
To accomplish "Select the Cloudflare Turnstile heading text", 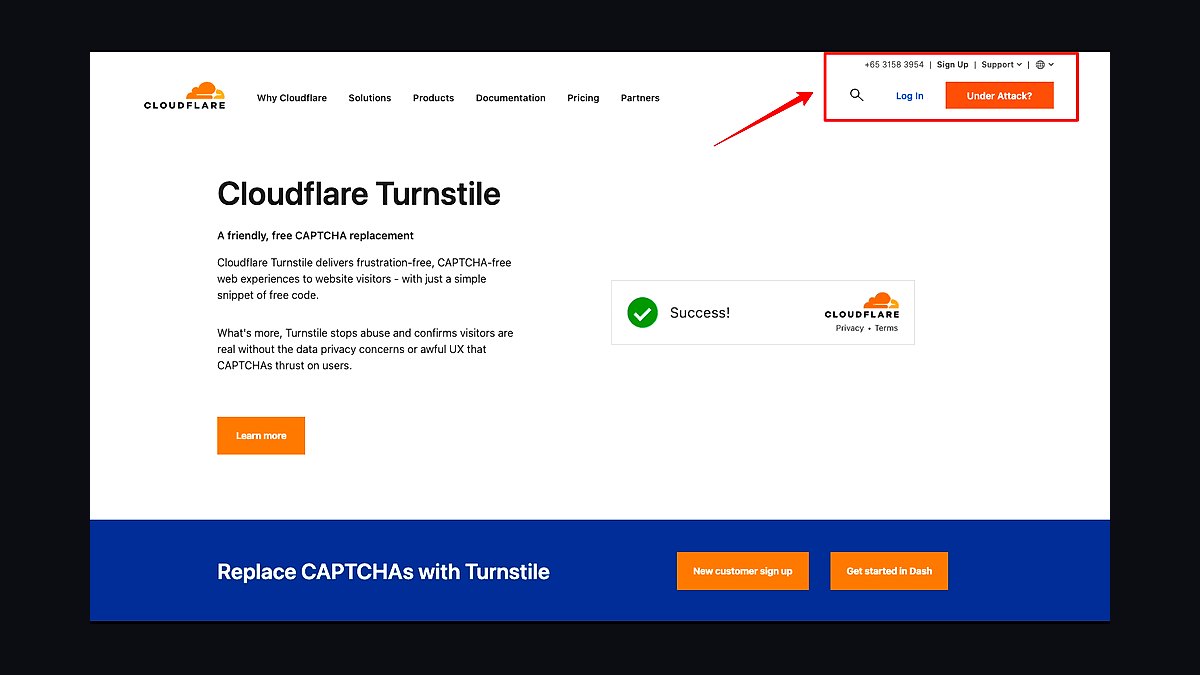I will [359, 193].
